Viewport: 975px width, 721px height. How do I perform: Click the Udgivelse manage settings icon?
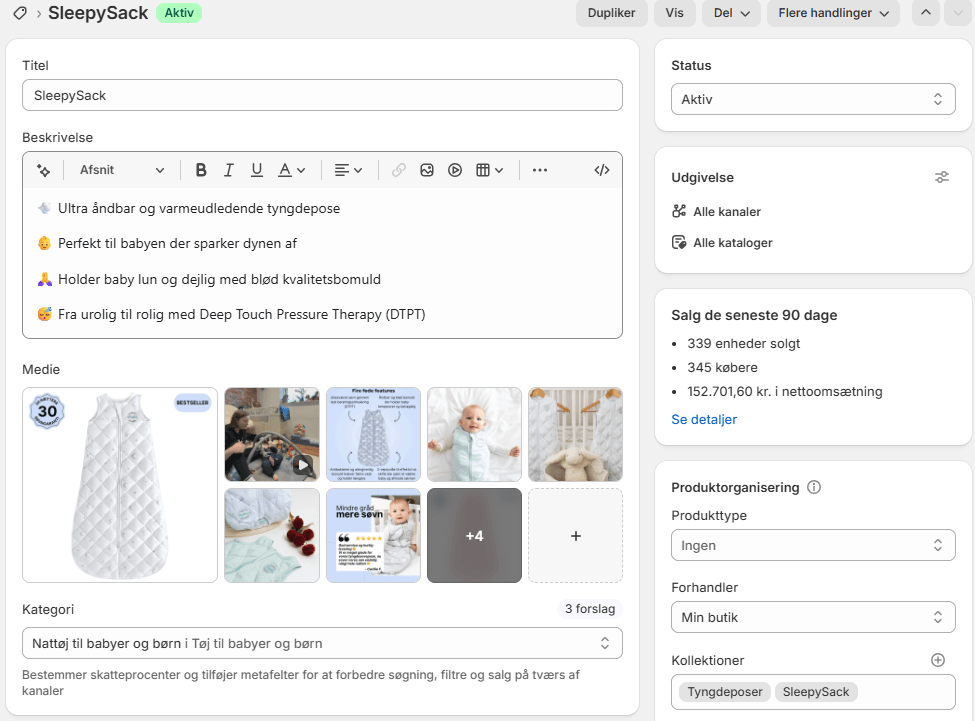pos(942,178)
